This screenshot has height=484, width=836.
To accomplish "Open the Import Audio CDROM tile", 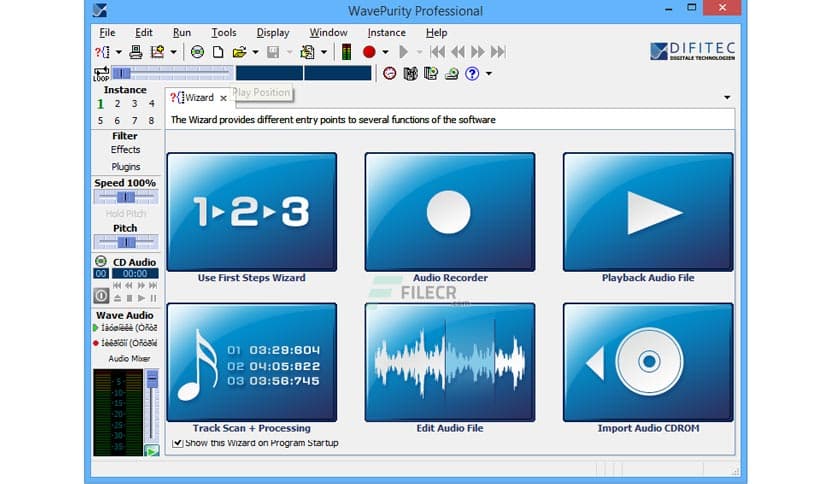I will click(x=648, y=362).
